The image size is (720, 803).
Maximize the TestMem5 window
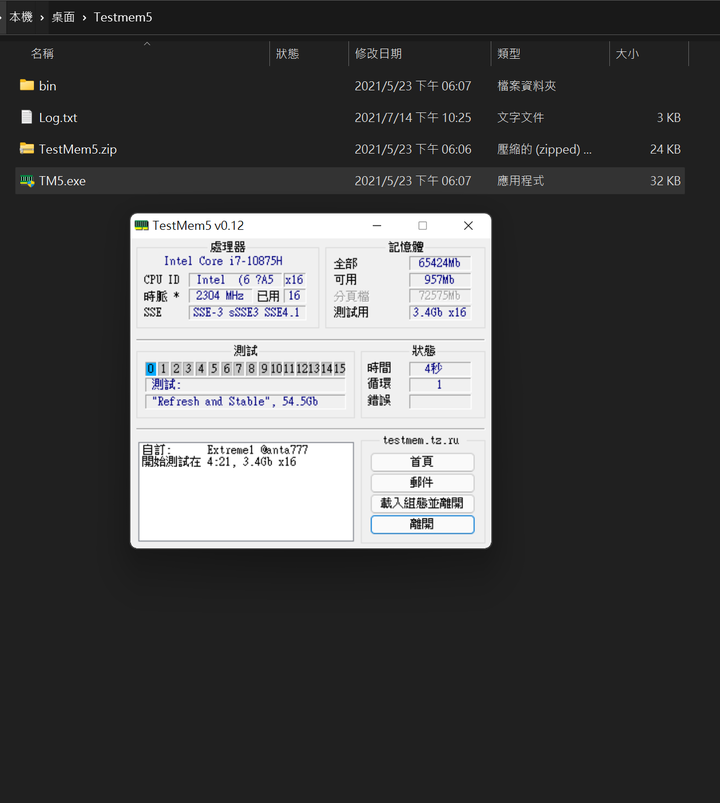tap(422, 225)
